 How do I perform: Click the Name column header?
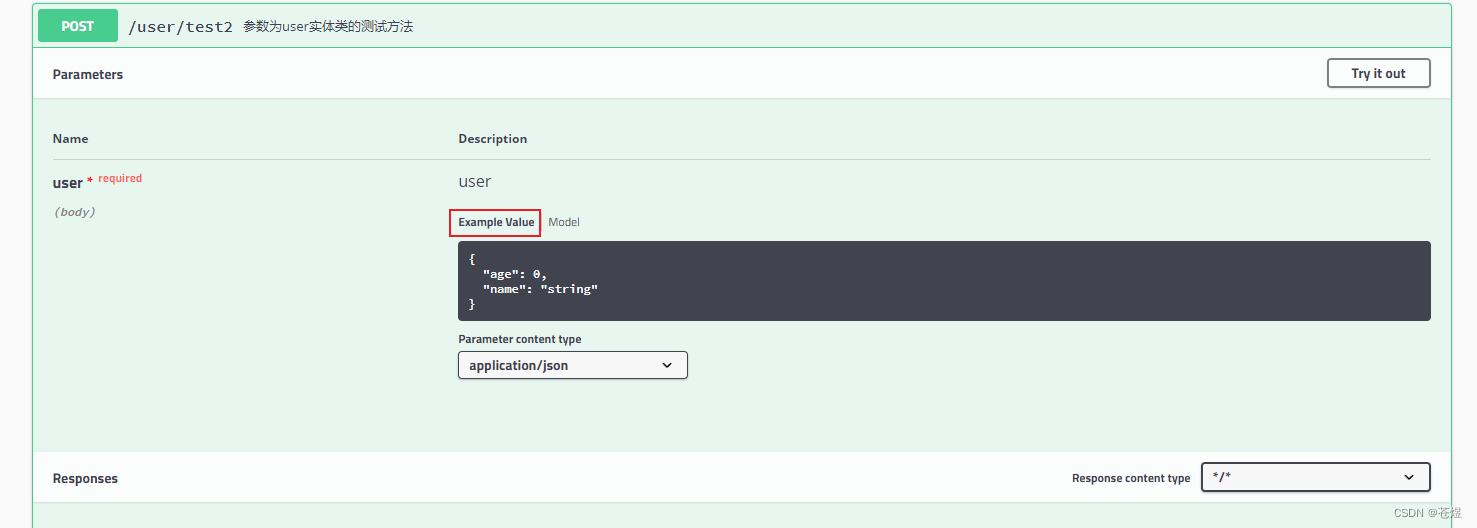pyautogui.click(x=71, y=139)
